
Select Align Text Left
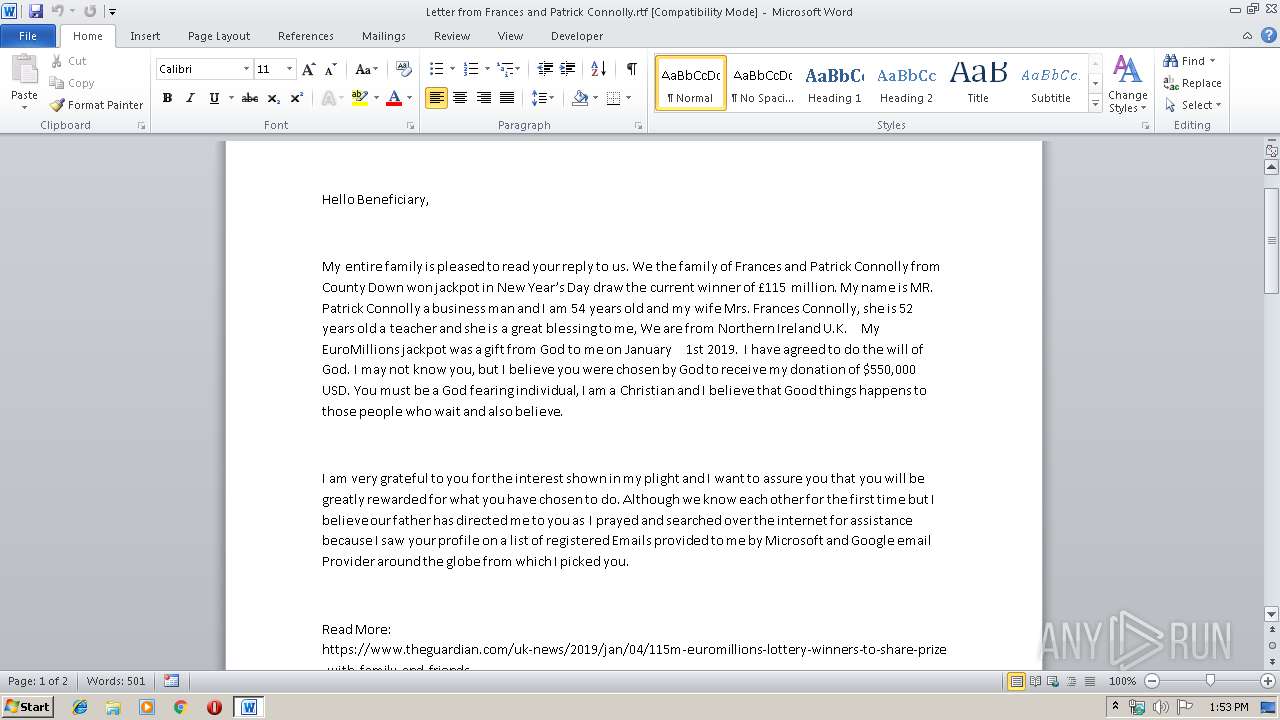click(x=436, y=98)
